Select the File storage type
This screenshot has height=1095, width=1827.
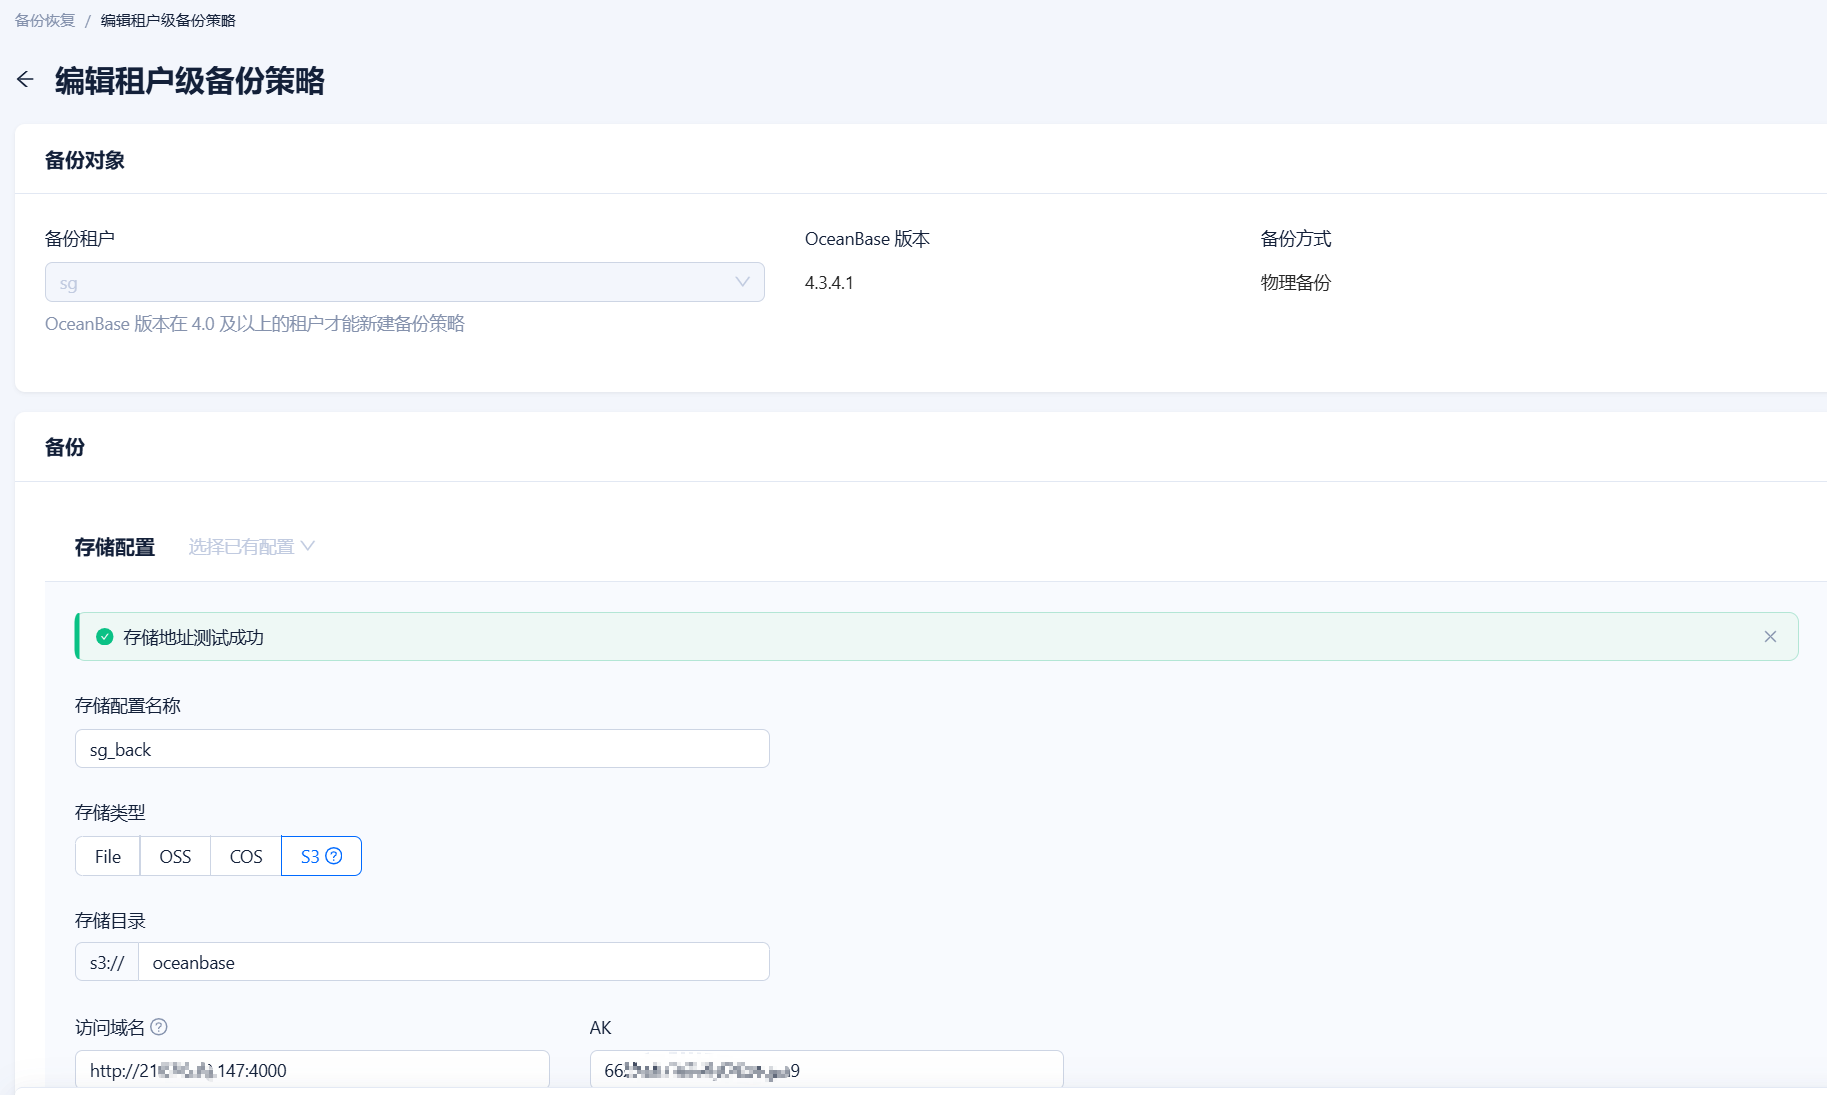[108, 856]
